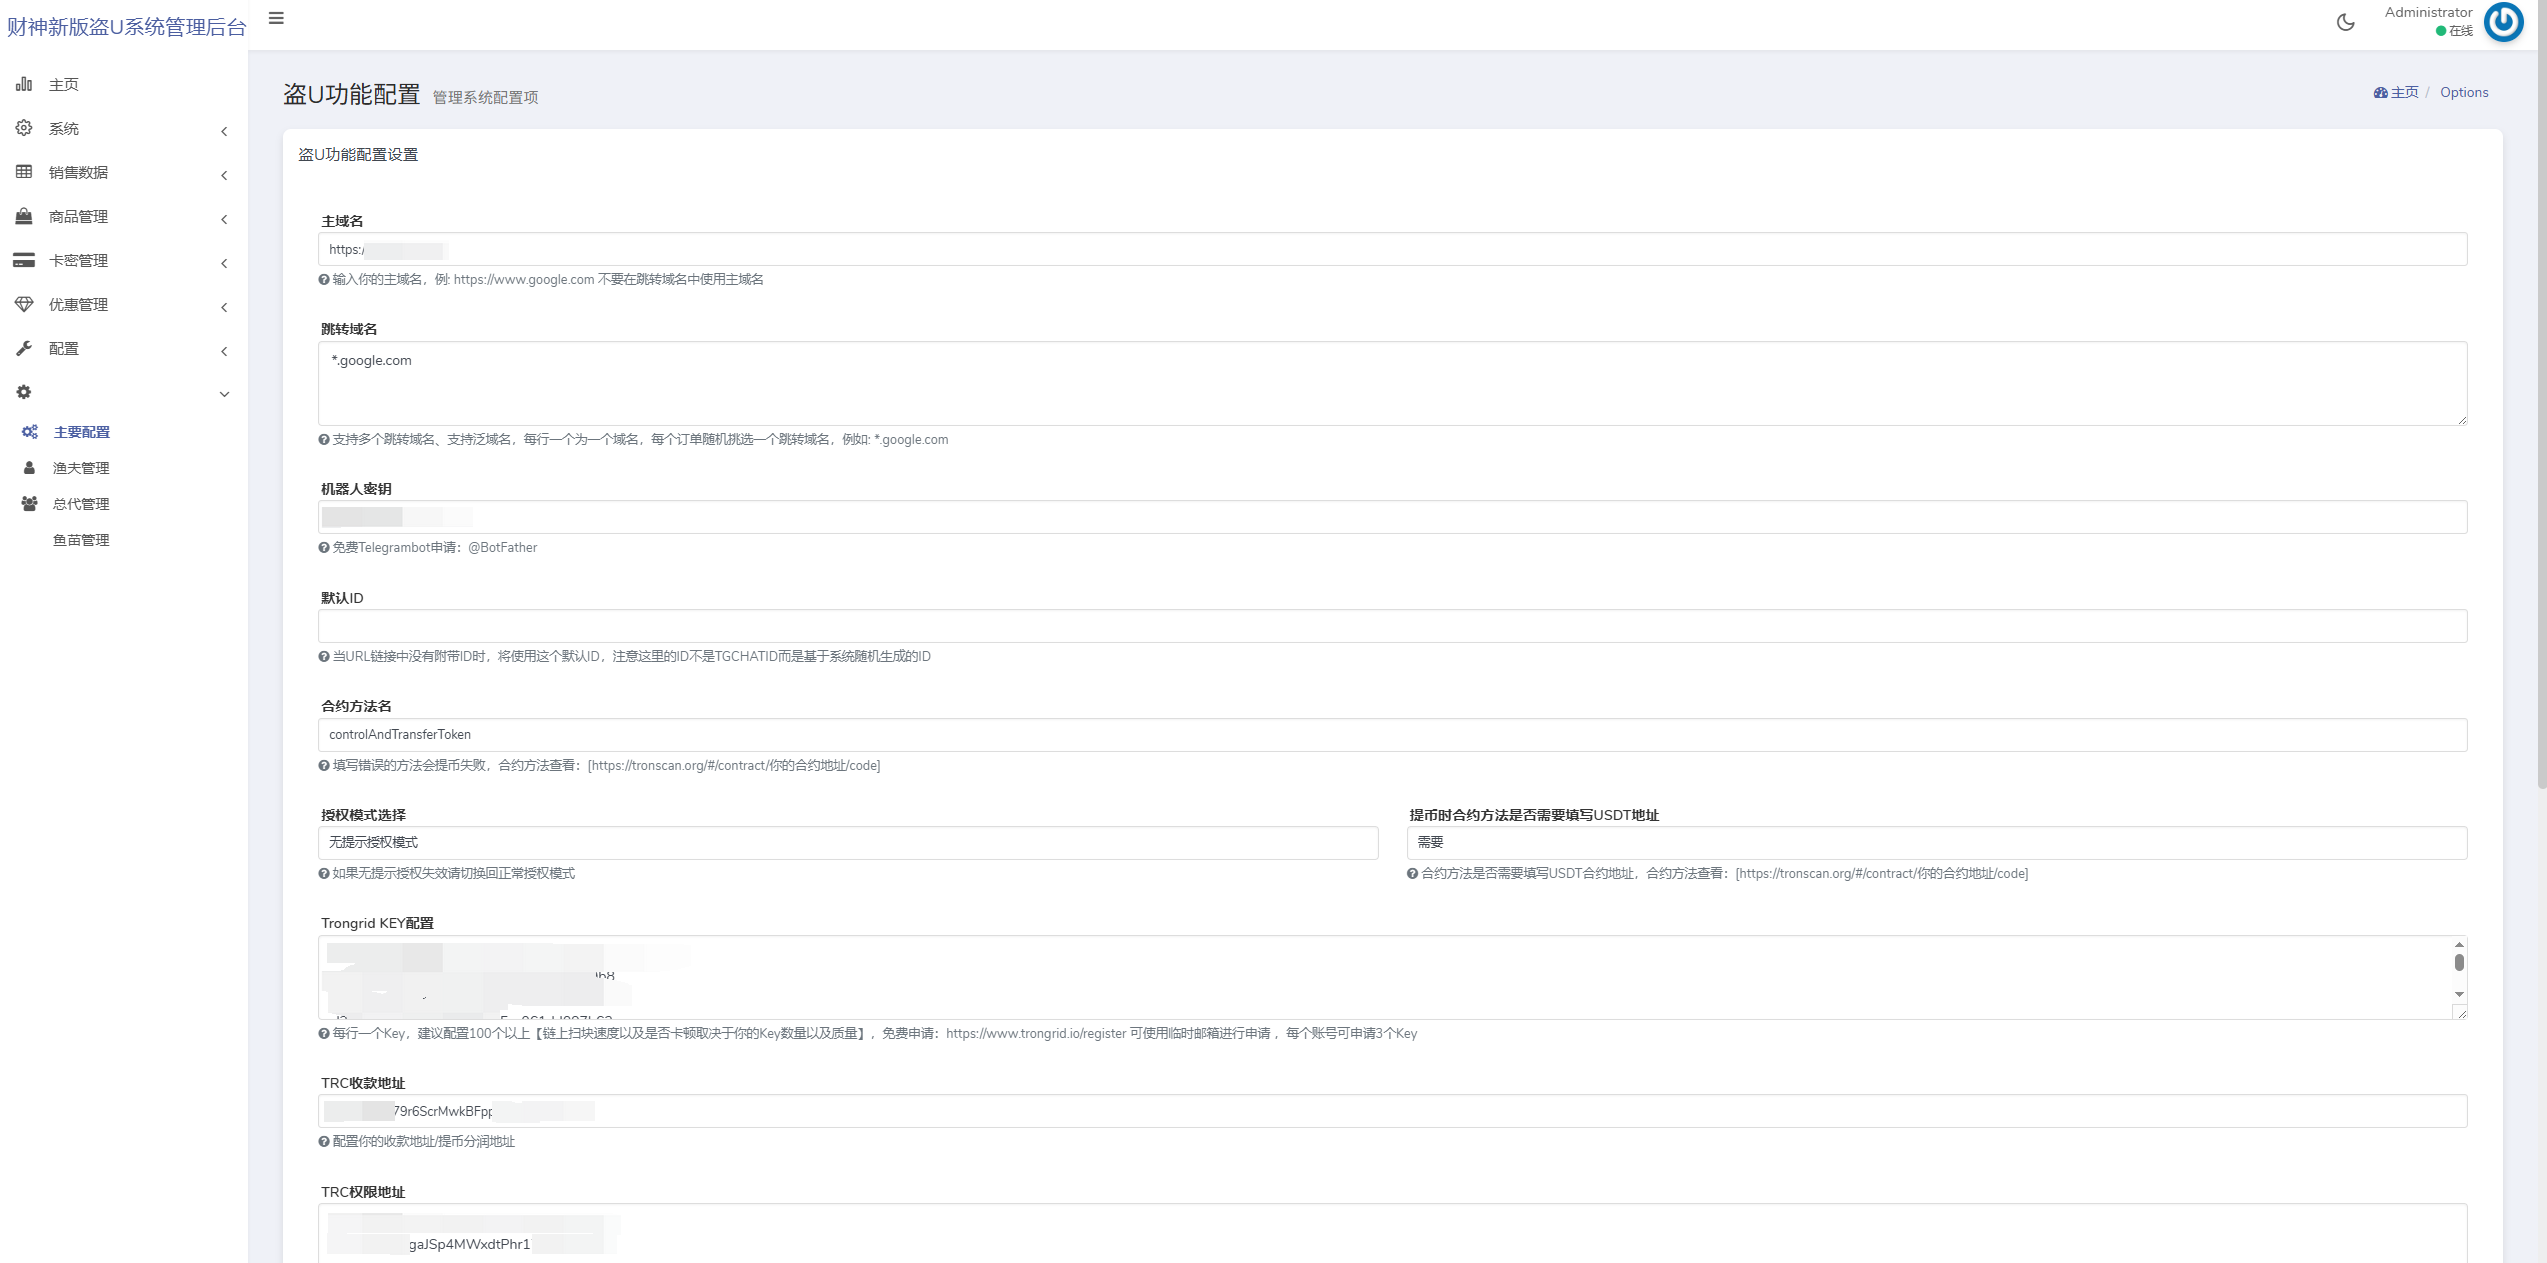Image resolution: width=2547 pixels, height=1263 pixels.
Task: Collapse the expanded gear section chevron
Action: 224,394
